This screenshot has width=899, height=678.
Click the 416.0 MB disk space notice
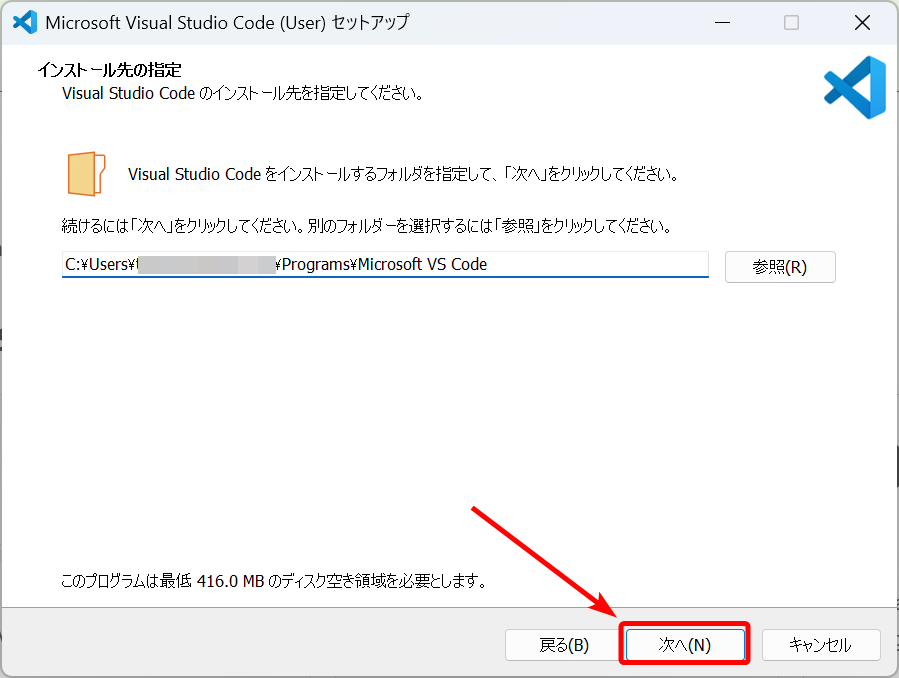tap(273, 580)
